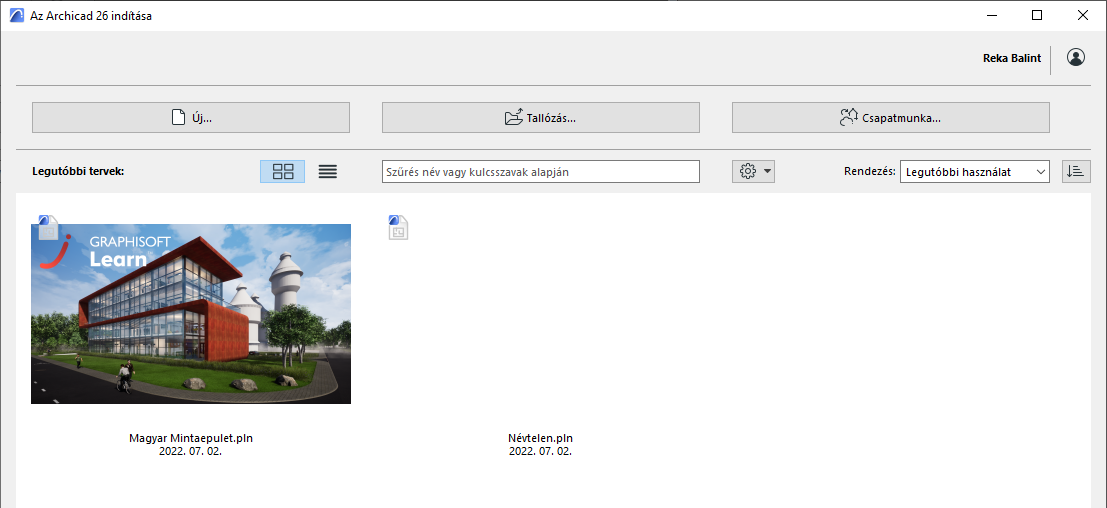Click the filter by name or keywords field
This screenshot has width=1107, height=508.
pyautogui.click(x=541, y=171)
